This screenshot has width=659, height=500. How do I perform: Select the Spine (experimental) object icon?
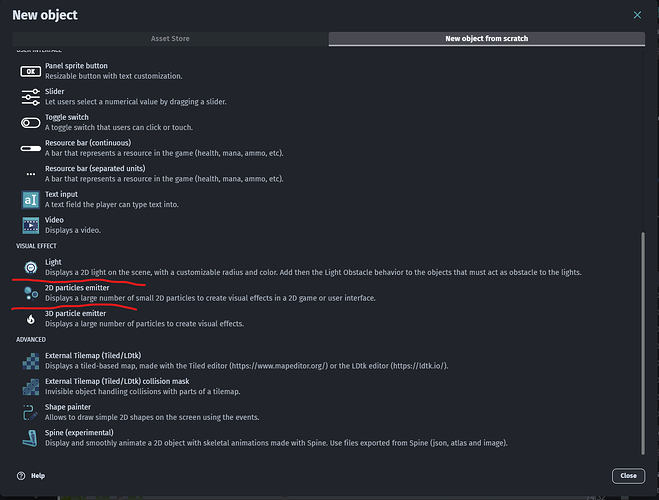tap(30, 438)
